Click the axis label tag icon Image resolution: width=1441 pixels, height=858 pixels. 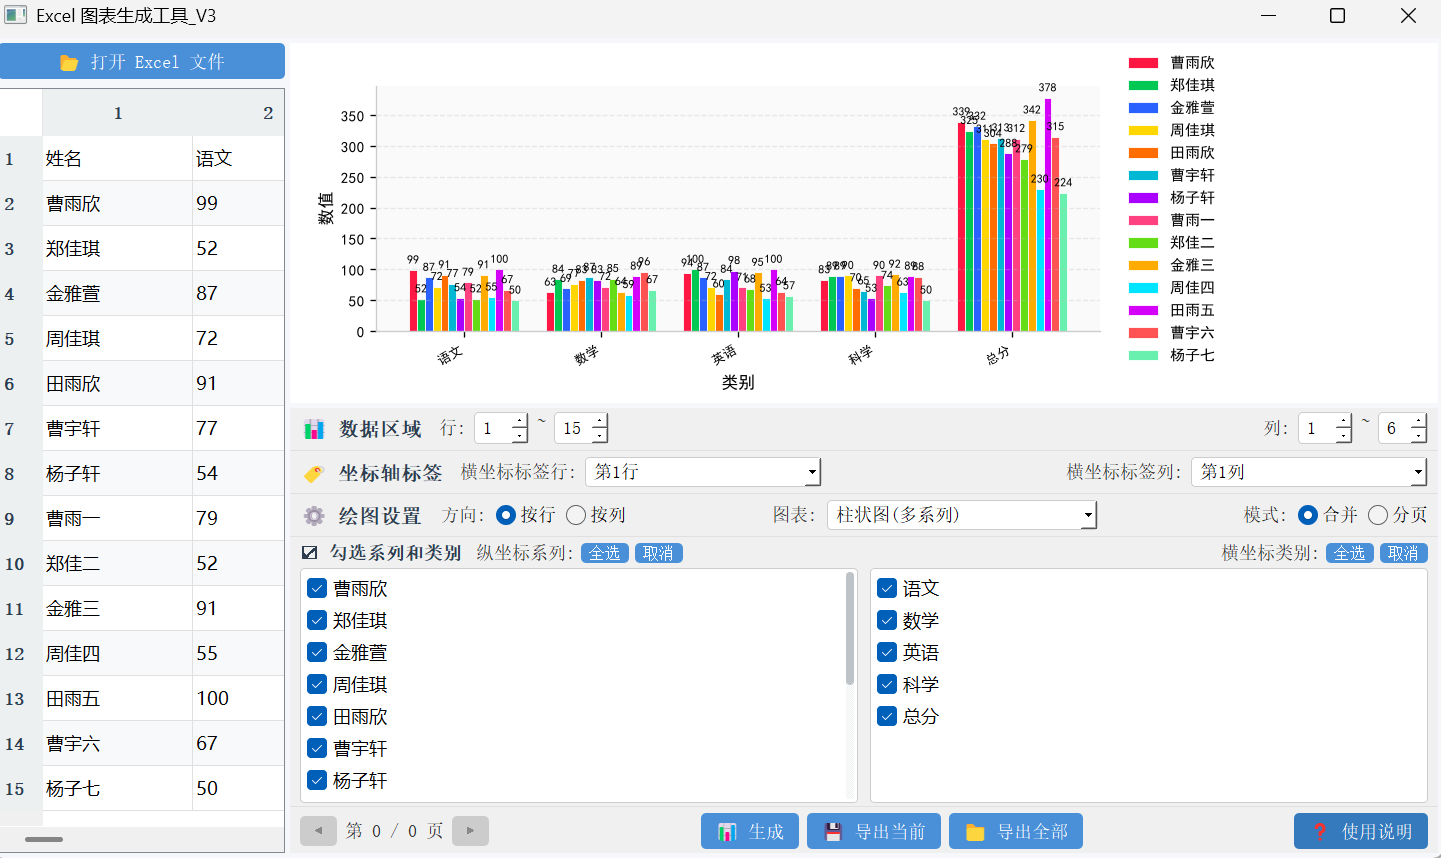[314, 473]
